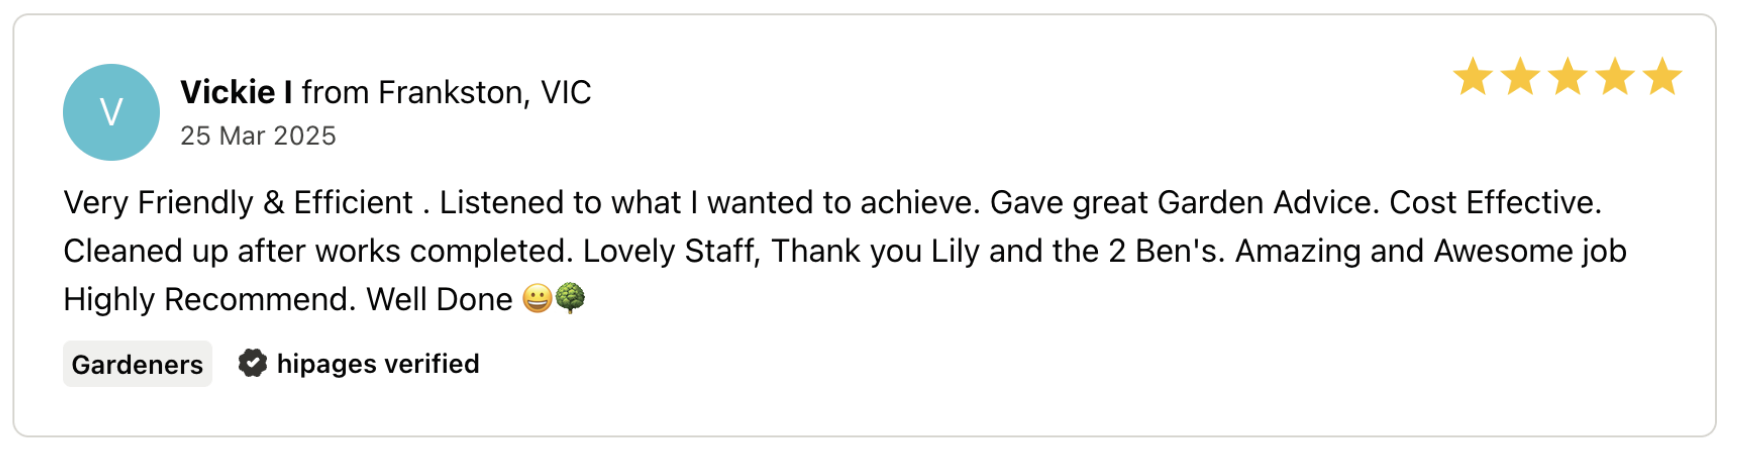The width and height of the screenshot is (1740, 454).
Task: Click 'Highly Recommend. Well Done' text
Action: 288,299
